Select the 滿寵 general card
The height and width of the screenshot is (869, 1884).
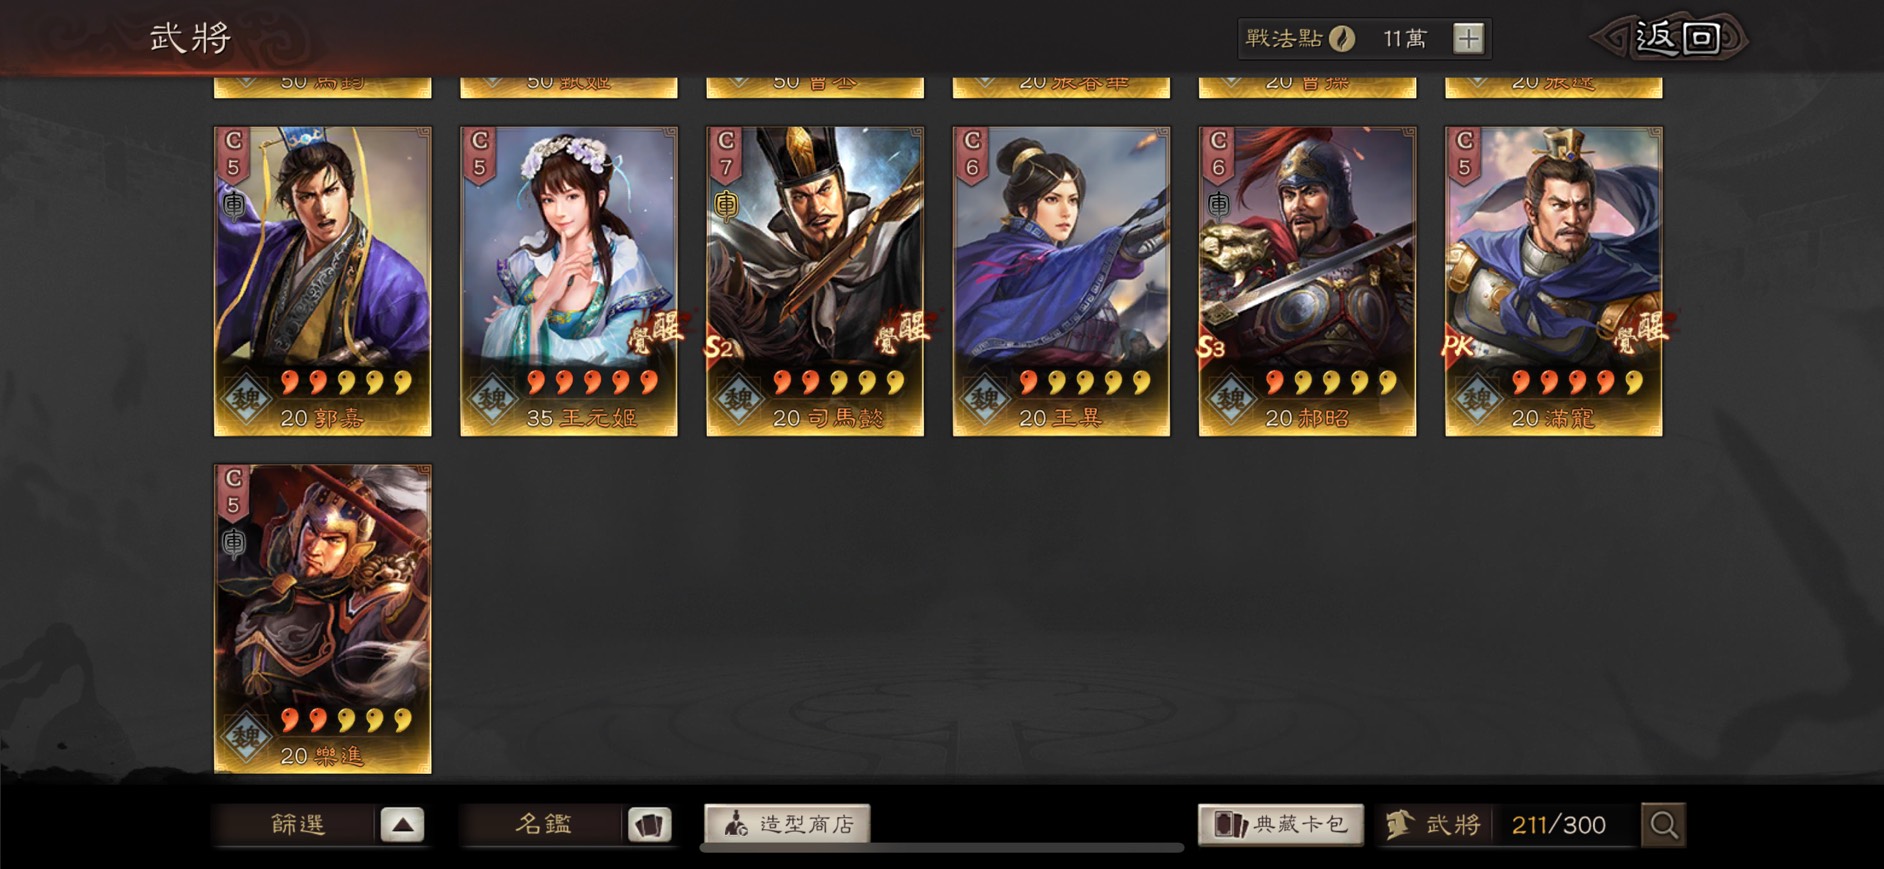[1554, 281]
